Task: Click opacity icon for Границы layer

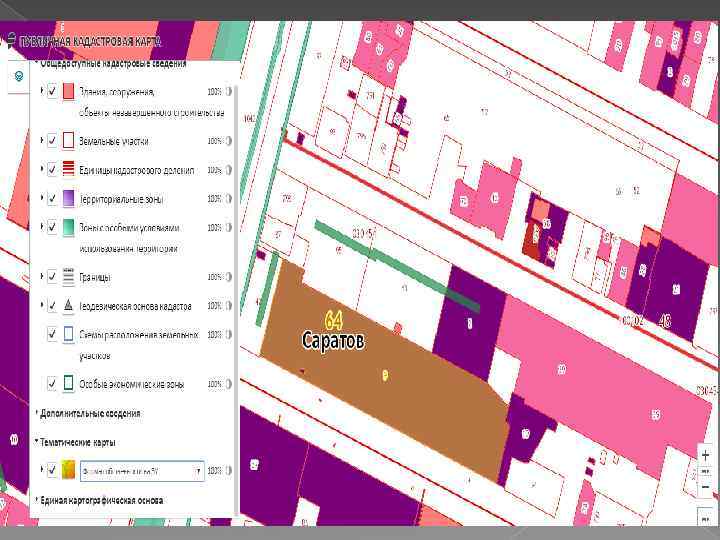Action: point(229,277)
